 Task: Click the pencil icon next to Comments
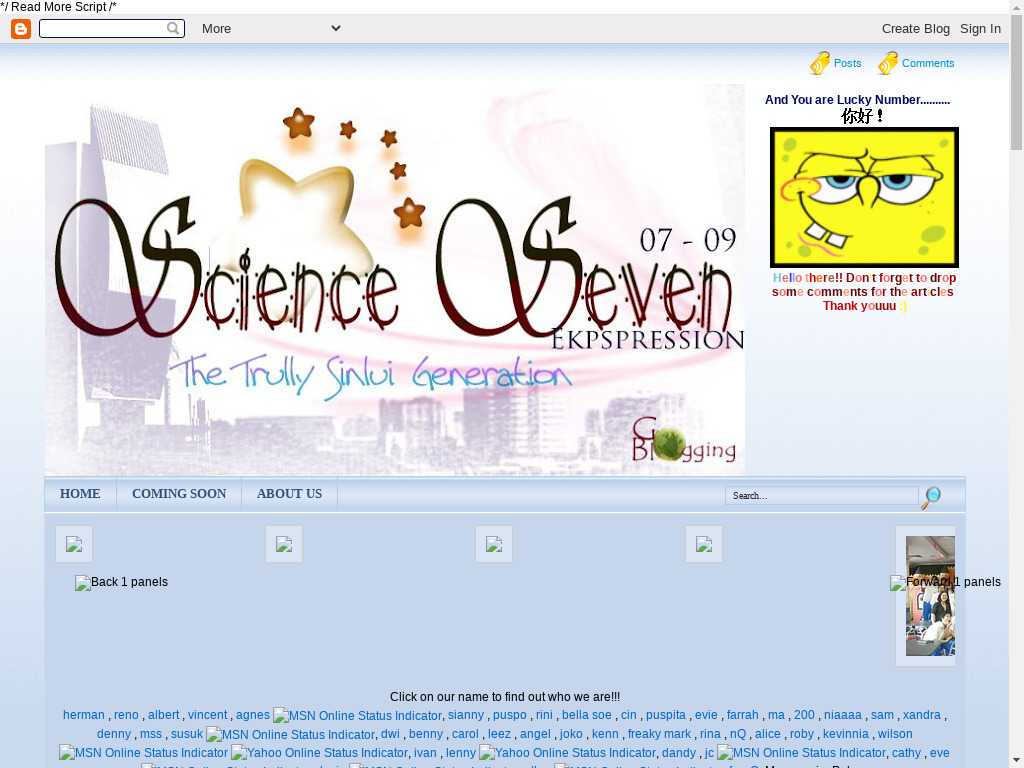[888, 63]
